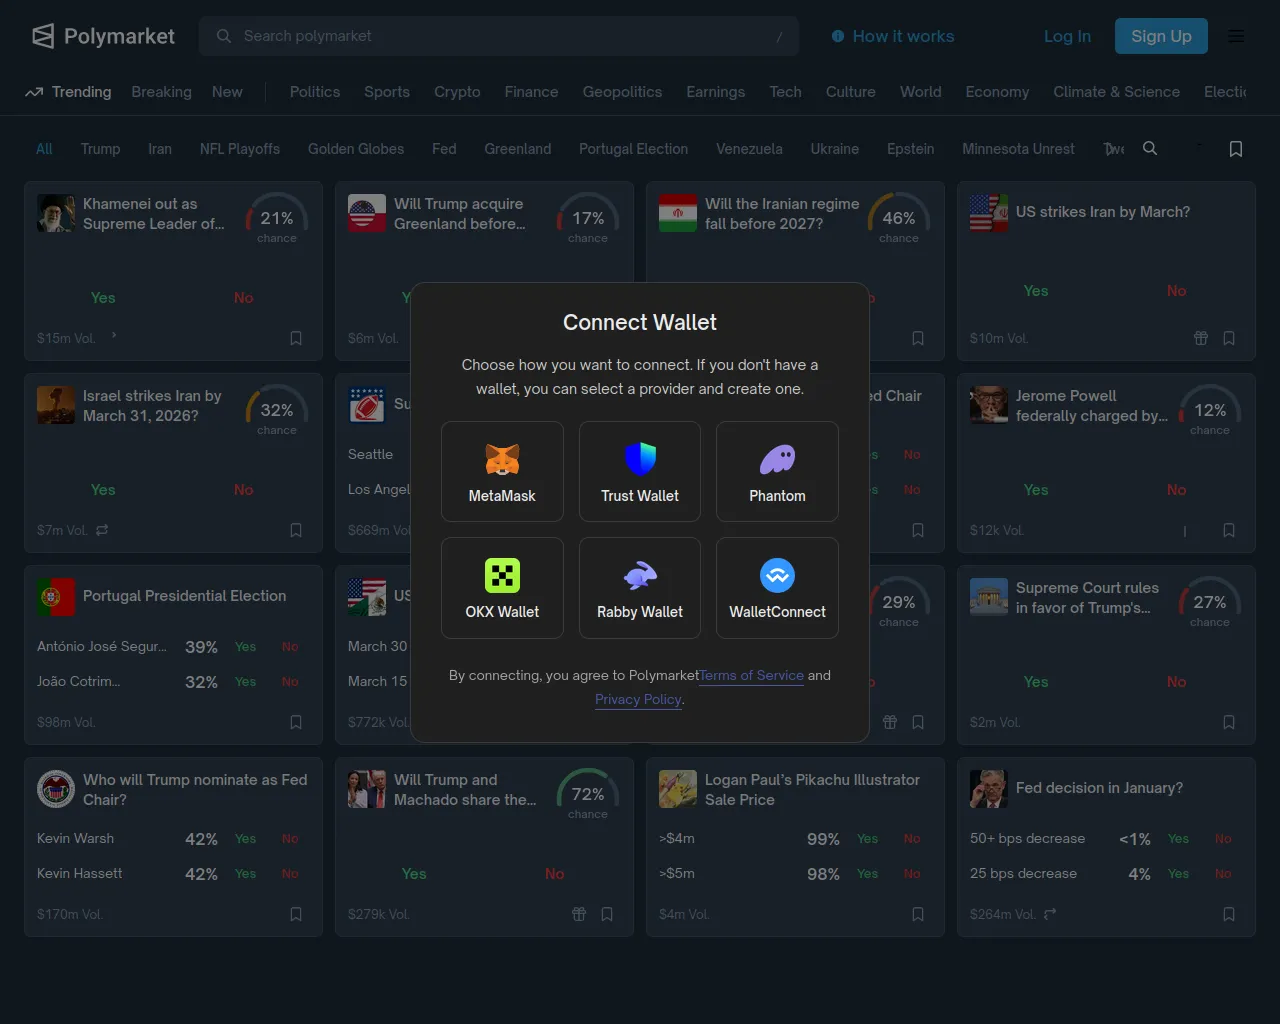Filter markets by NFL Playoffs
Screen dimensions: 1280x1024
click(240, 149)
